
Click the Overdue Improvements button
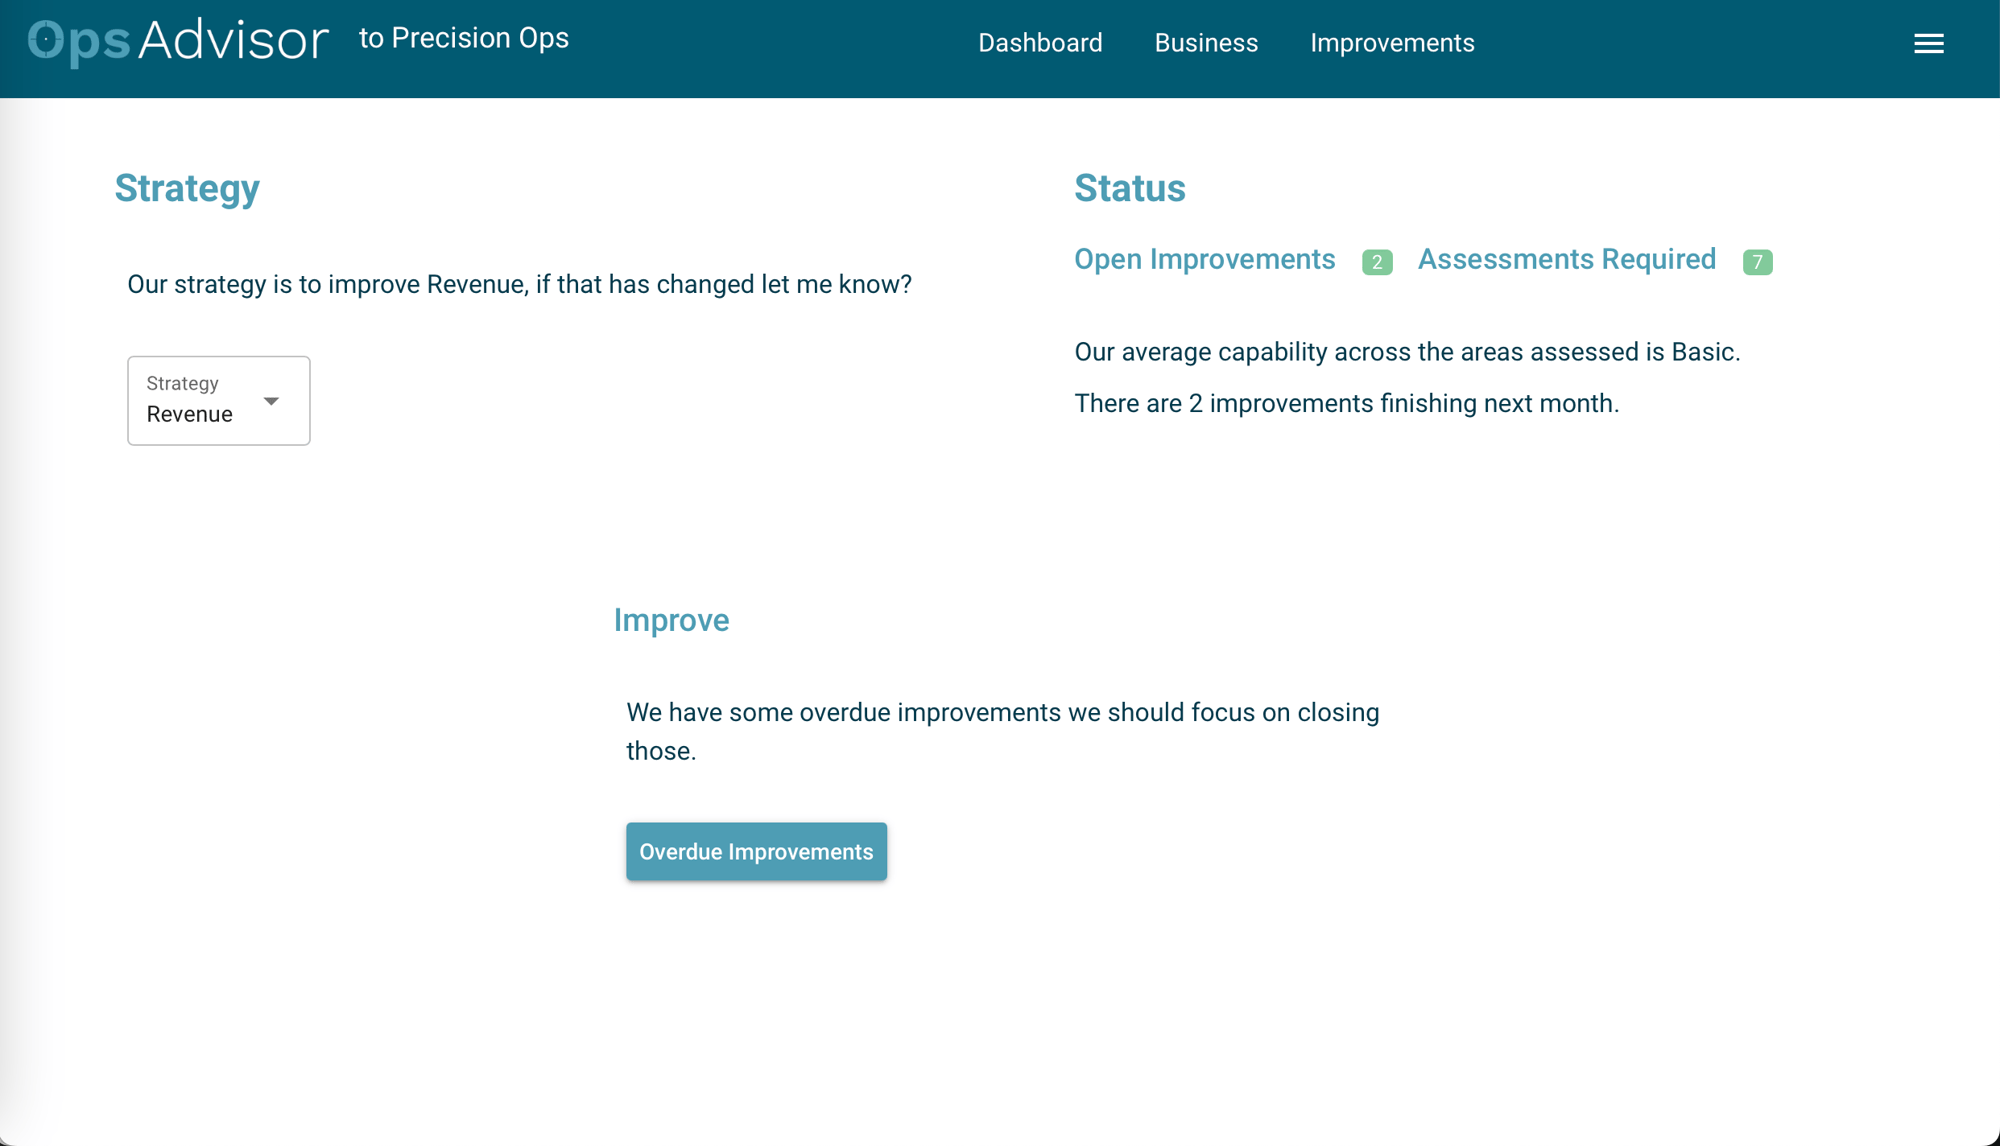point(755,851)
